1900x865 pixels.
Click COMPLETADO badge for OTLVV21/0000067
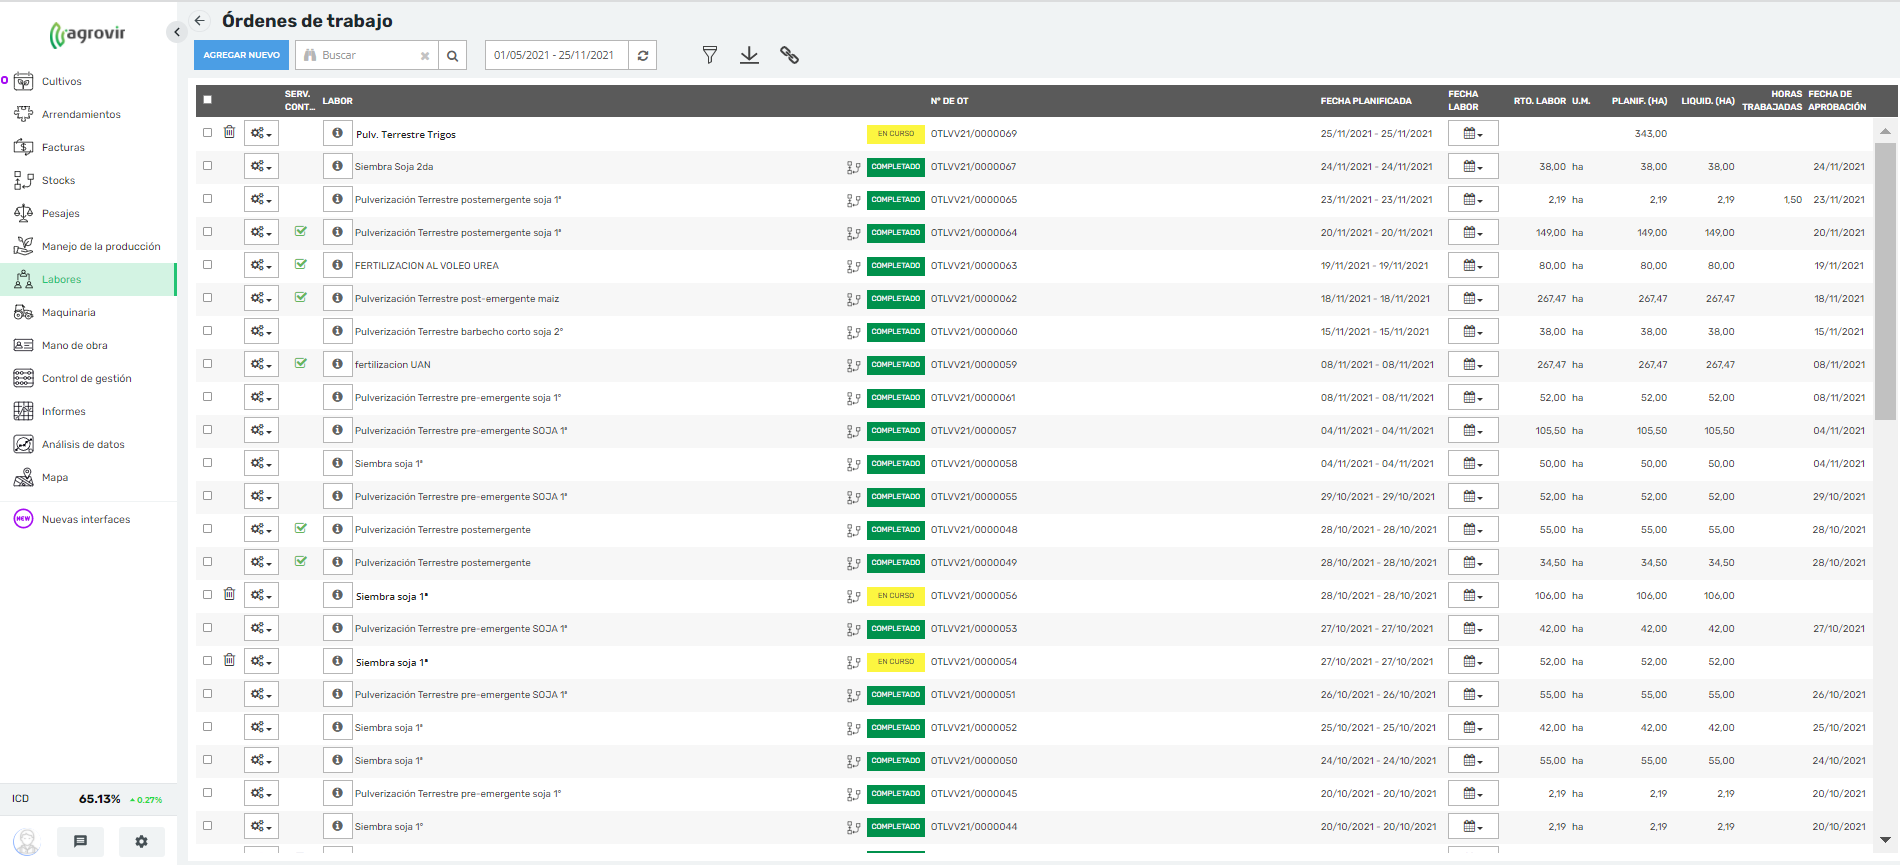tap(895, 166)
